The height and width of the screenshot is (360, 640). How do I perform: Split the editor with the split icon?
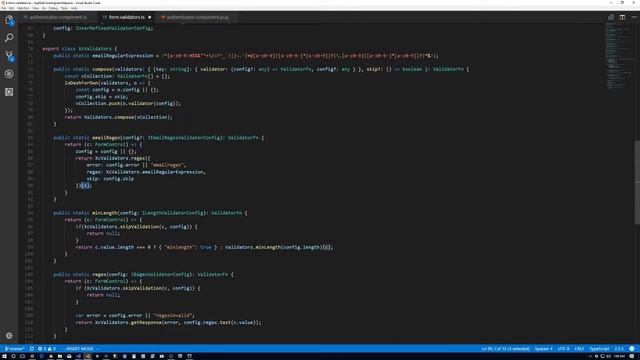(x=622, y=17)
